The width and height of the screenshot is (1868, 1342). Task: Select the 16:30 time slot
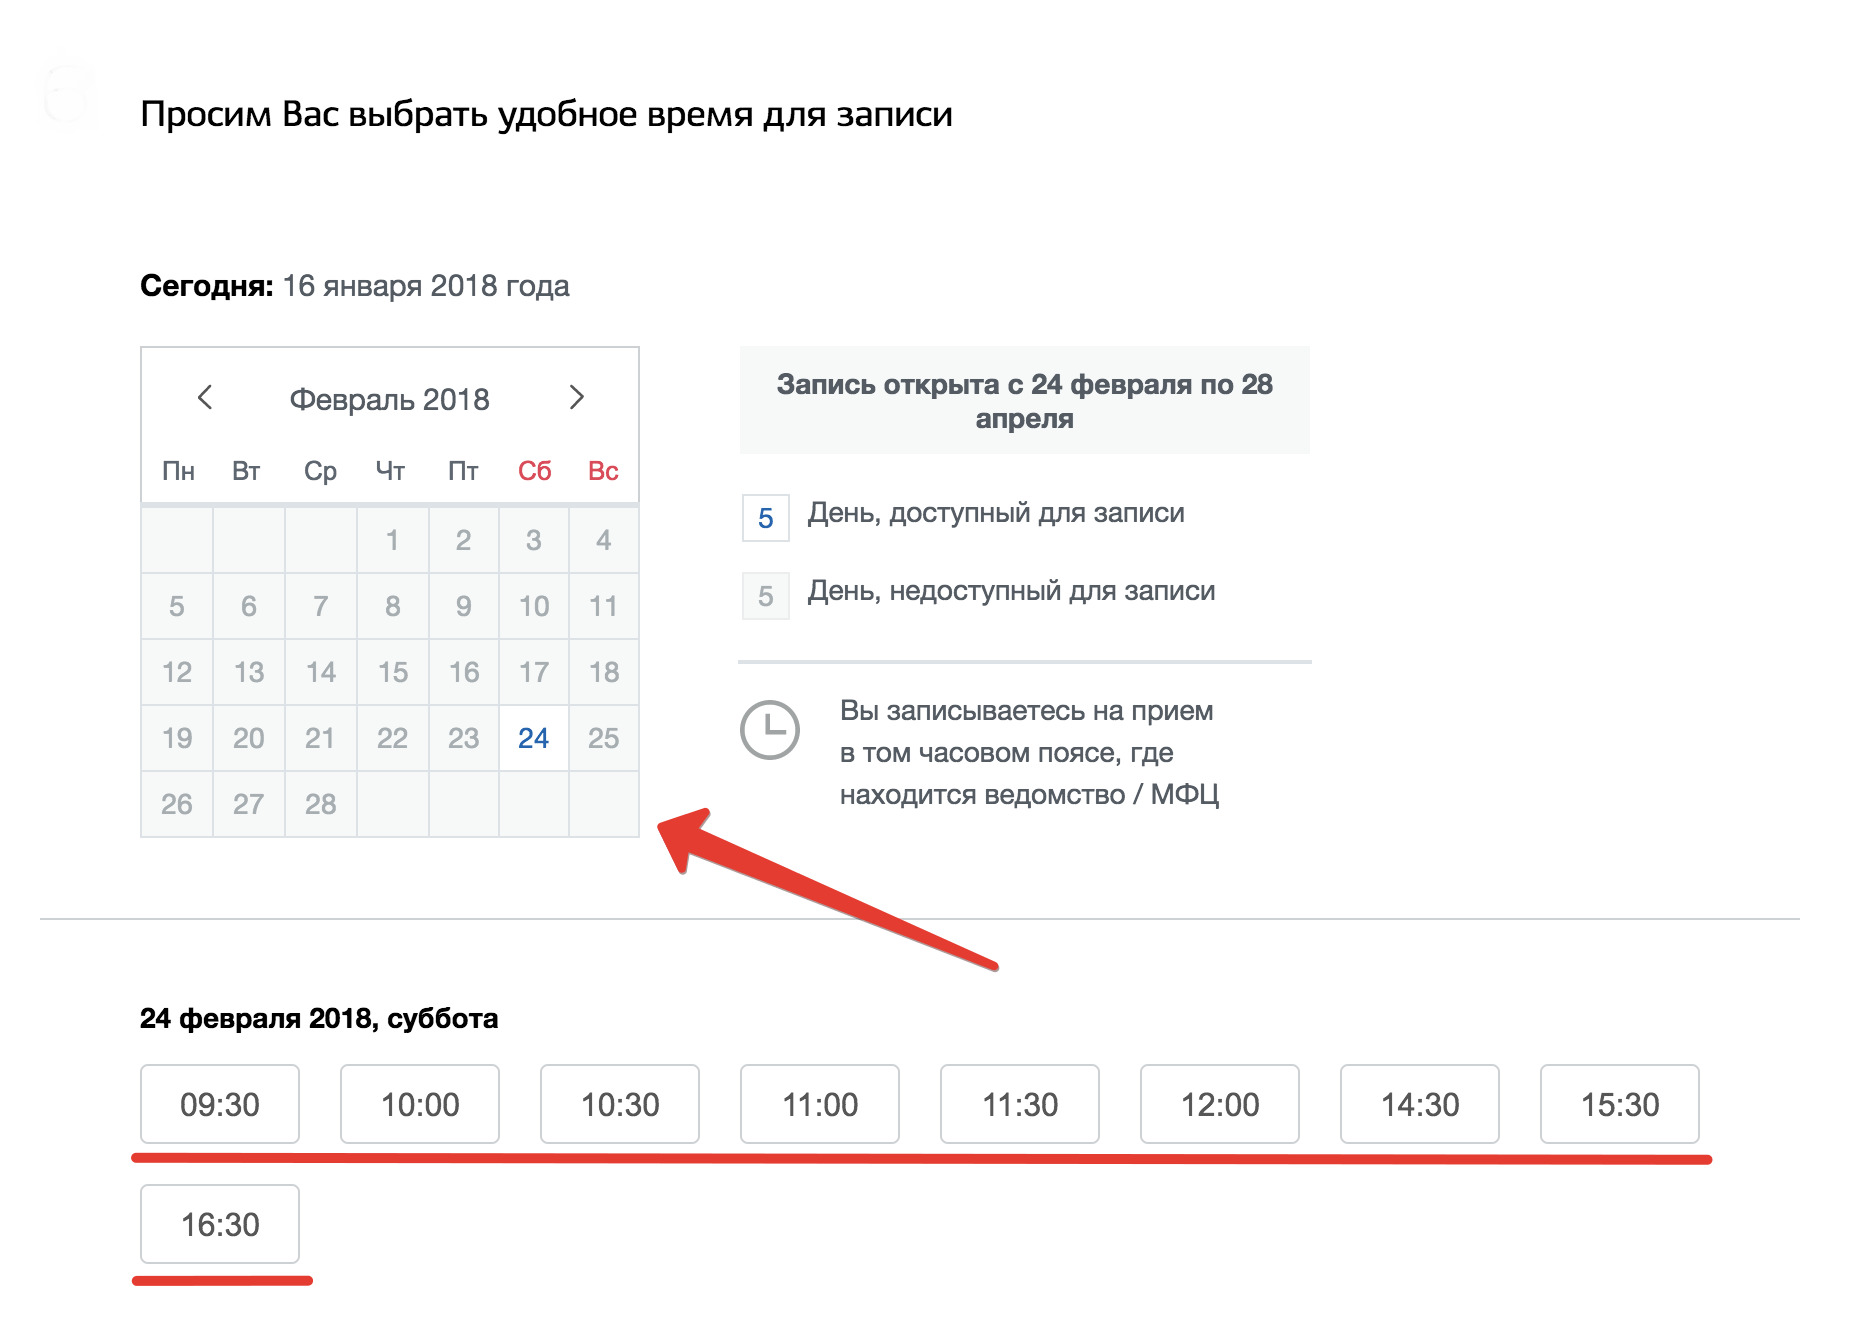[x=220, y=1224]
